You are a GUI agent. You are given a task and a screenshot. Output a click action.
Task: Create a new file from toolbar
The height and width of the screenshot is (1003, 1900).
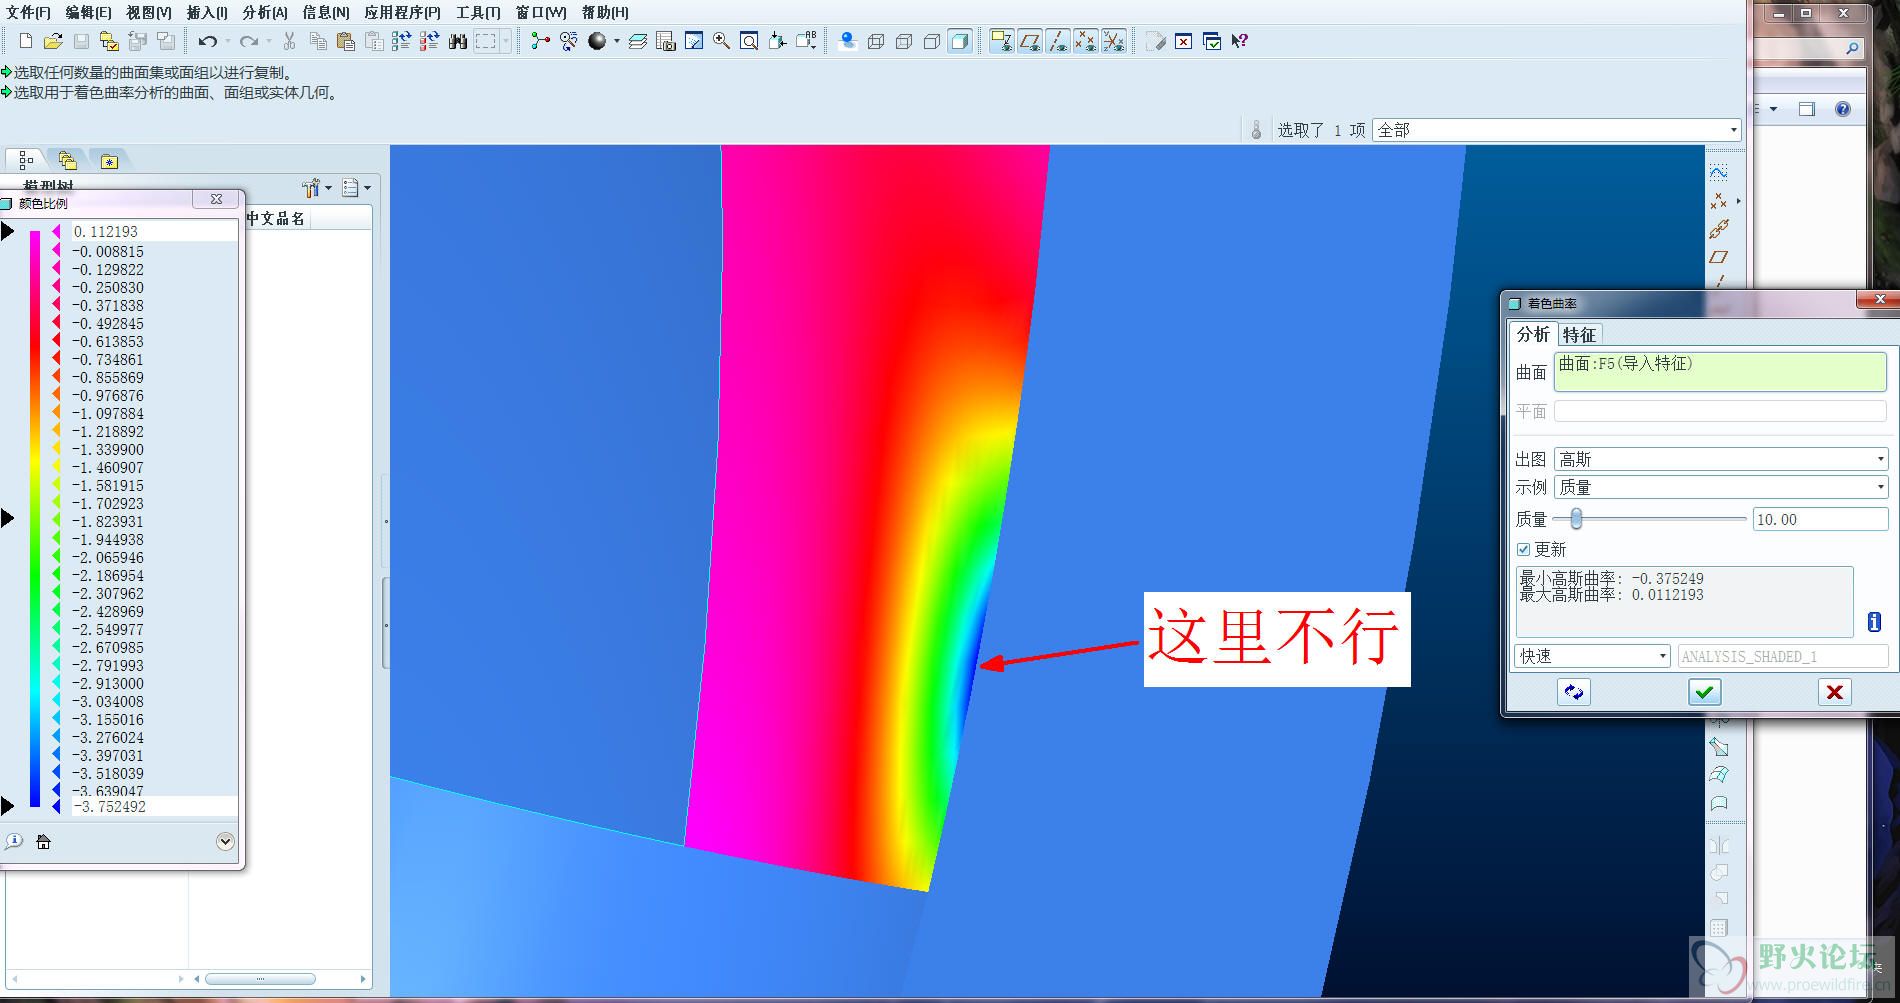click(x=26, y=41)
